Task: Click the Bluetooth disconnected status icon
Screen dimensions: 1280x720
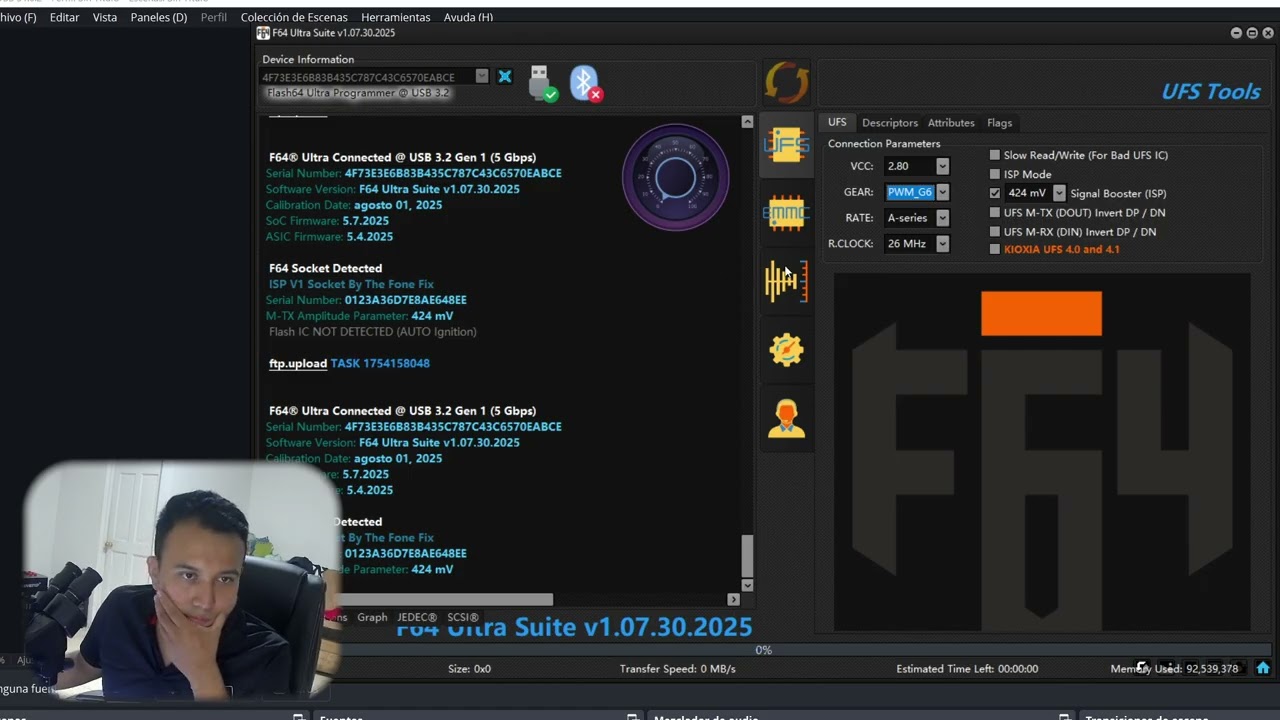Action: (585, 83)
